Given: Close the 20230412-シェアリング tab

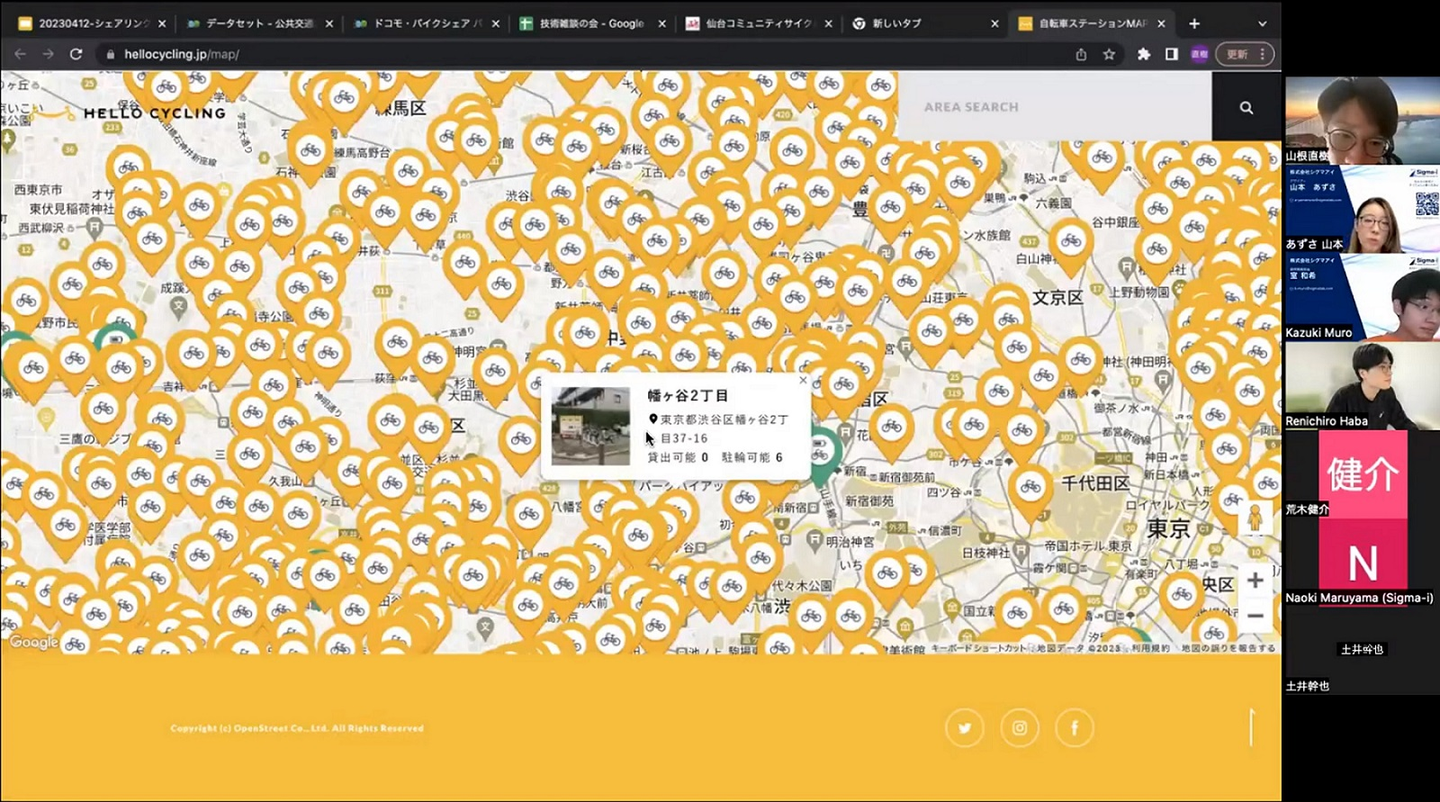Looking at the screenshot, I should 164,23.
